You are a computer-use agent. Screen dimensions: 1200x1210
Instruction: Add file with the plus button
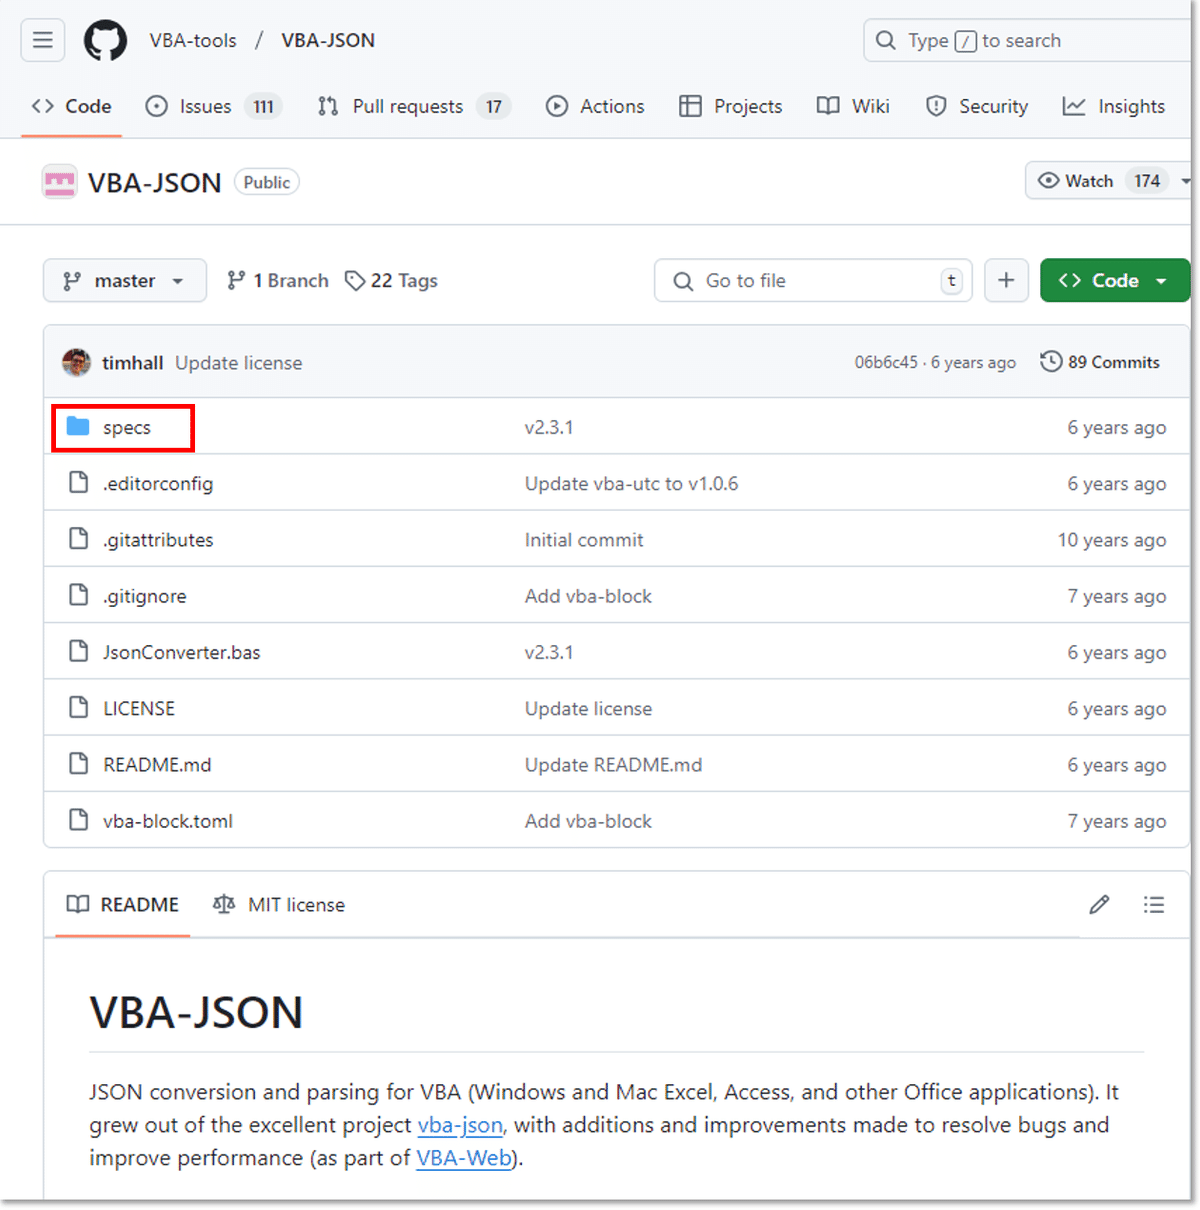pos(1006,281)
